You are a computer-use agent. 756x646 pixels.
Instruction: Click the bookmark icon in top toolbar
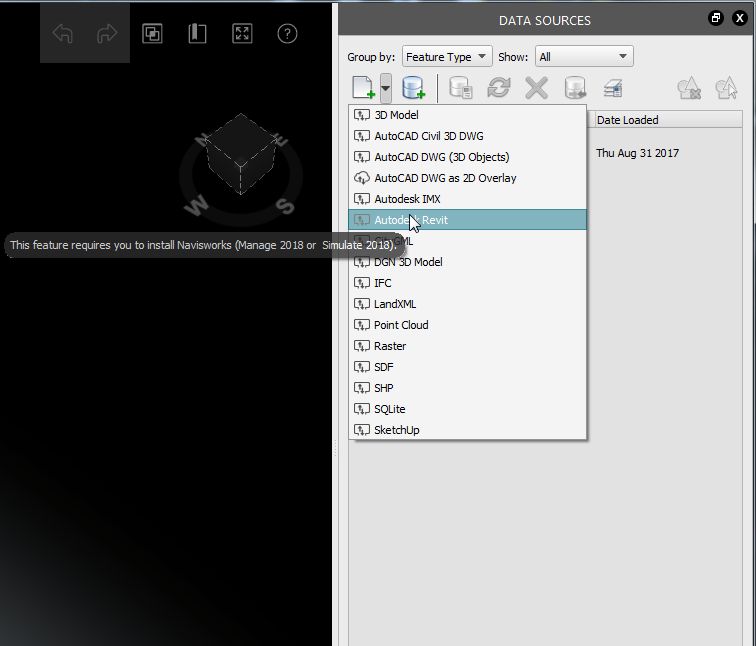click(x=197, y=33)
